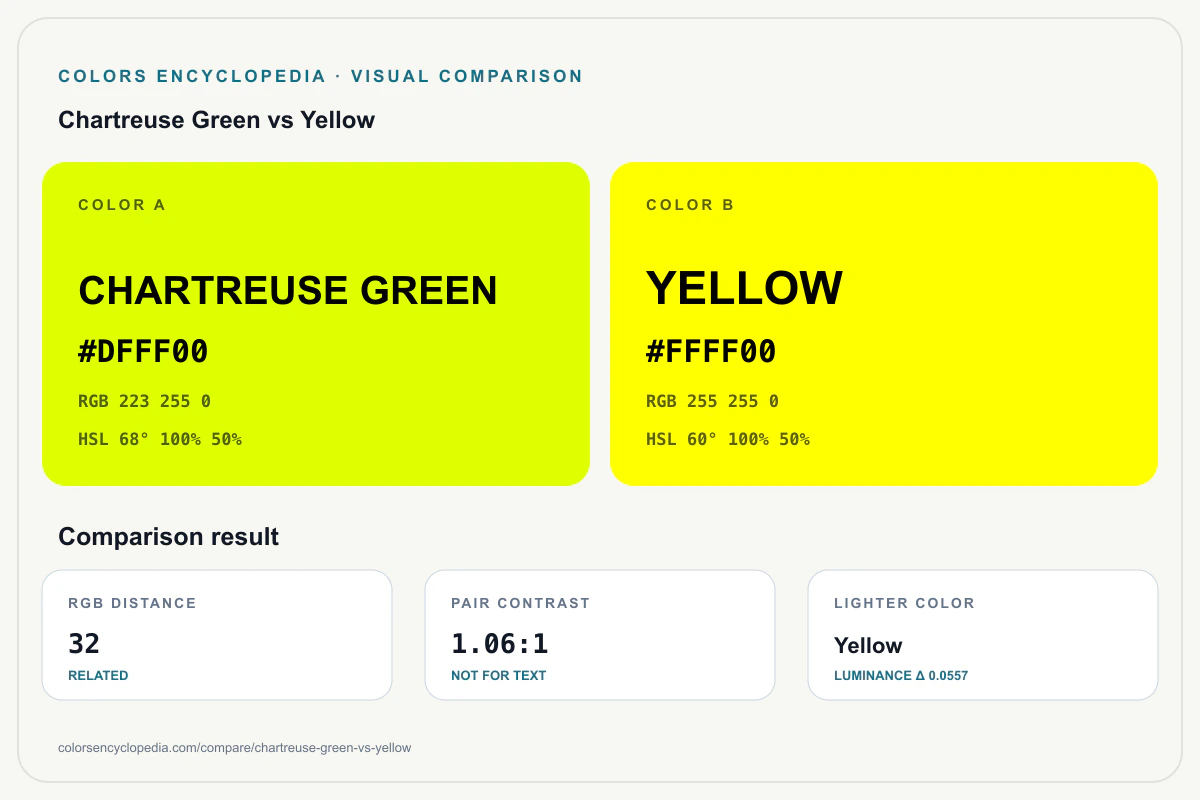Click the Chartreuse Green vs Yellow title
1200x800 pixels.
(x=217, y=120)
